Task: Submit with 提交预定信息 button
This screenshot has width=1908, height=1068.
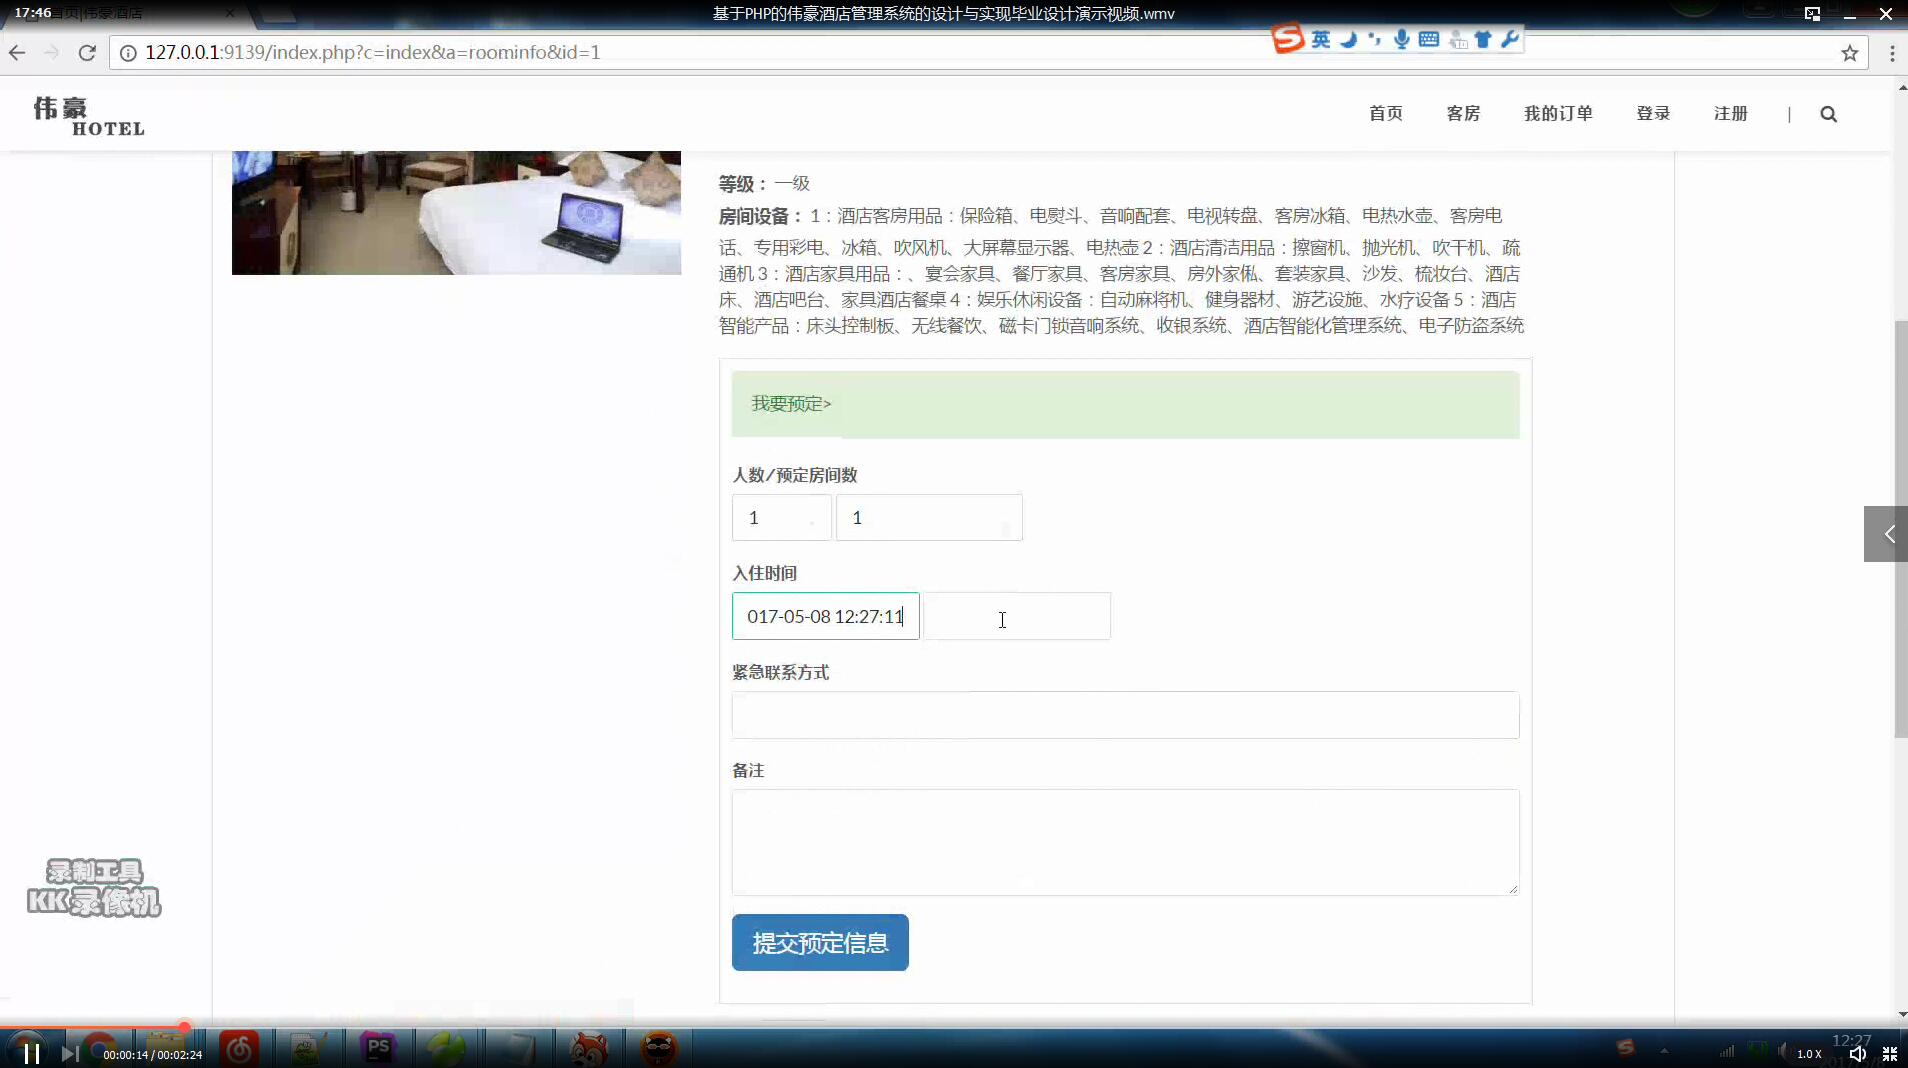Action: pyautogui.click(x=820, y=943)
